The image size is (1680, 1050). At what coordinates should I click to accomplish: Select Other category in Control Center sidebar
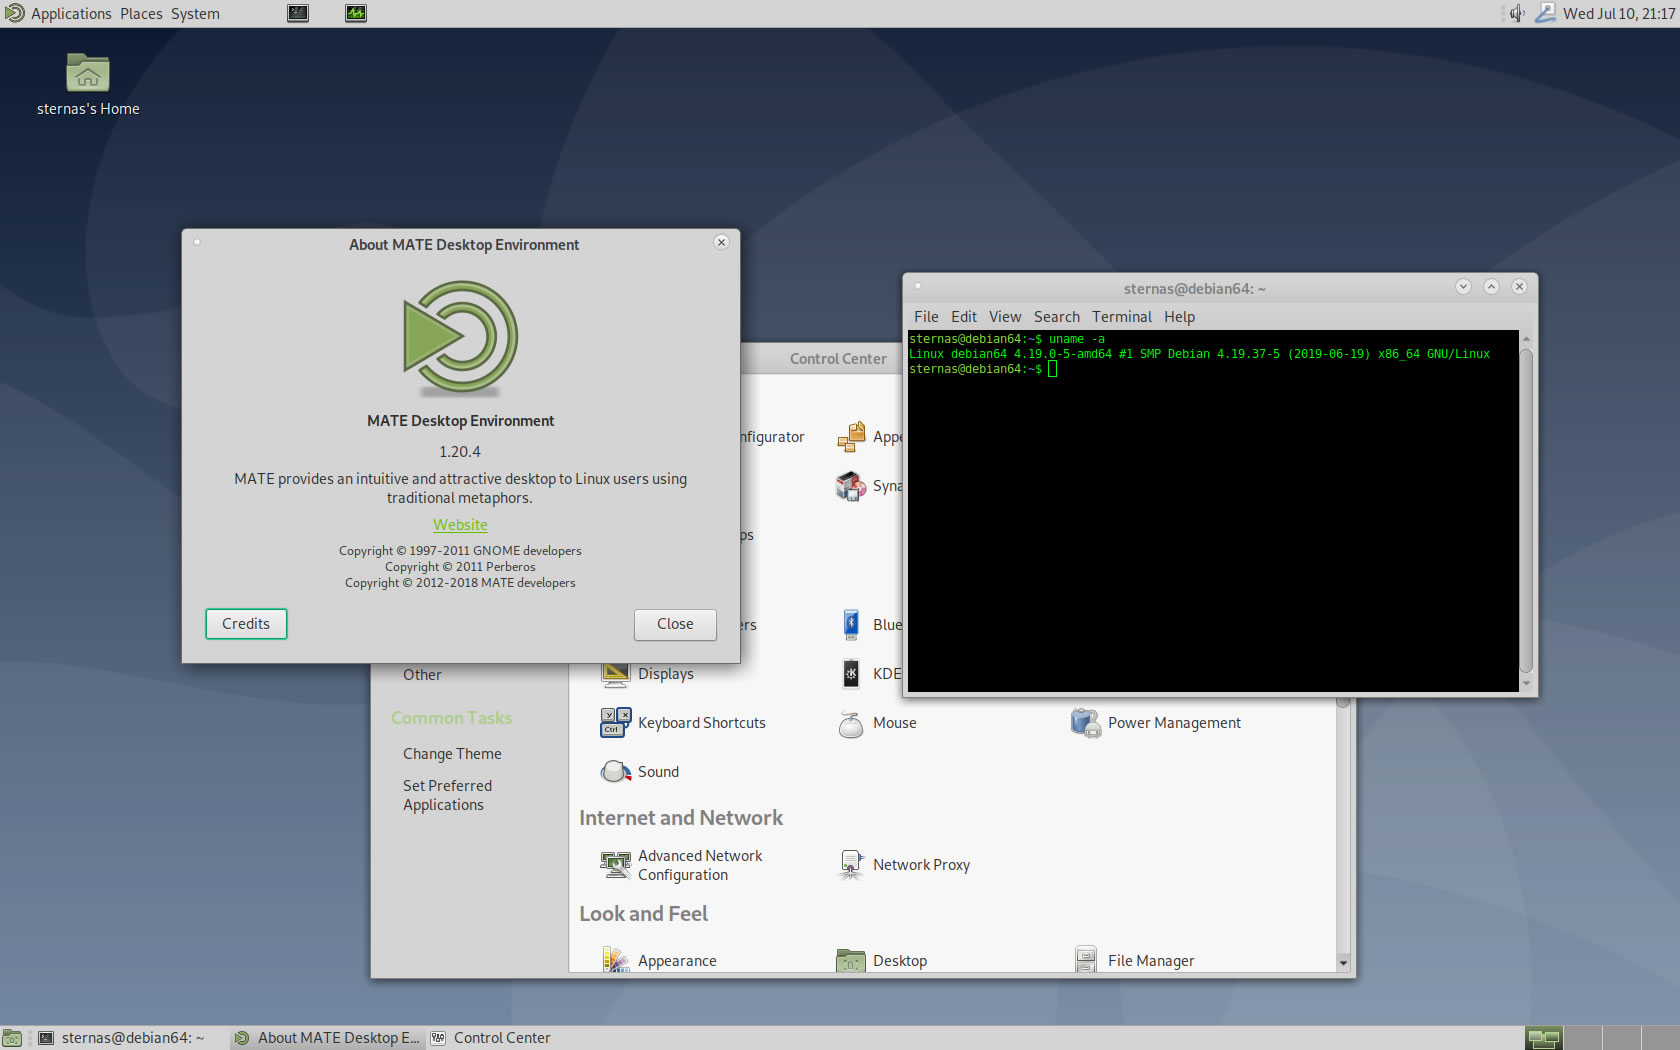(422, 675)
